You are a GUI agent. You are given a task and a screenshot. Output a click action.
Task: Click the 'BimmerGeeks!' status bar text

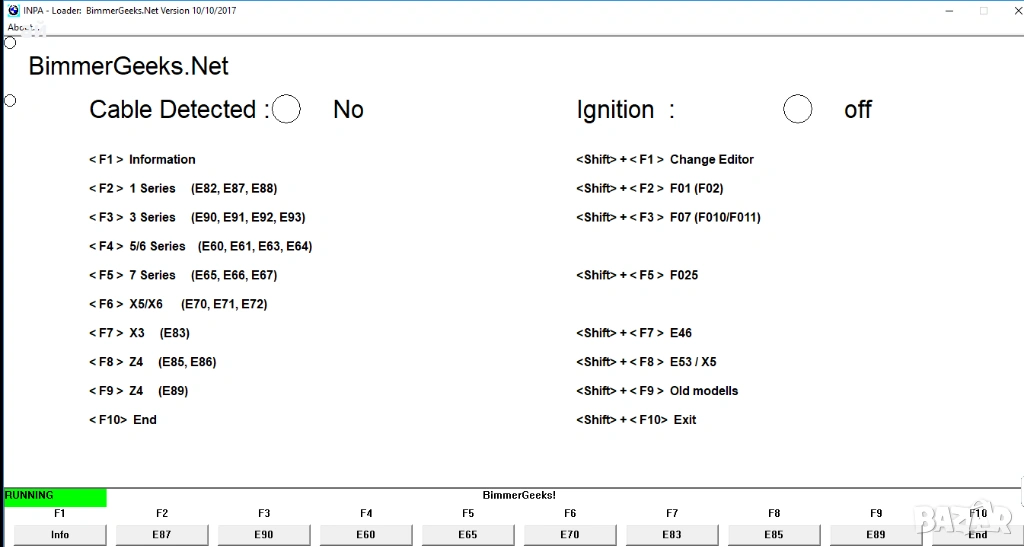coord(519,495)
